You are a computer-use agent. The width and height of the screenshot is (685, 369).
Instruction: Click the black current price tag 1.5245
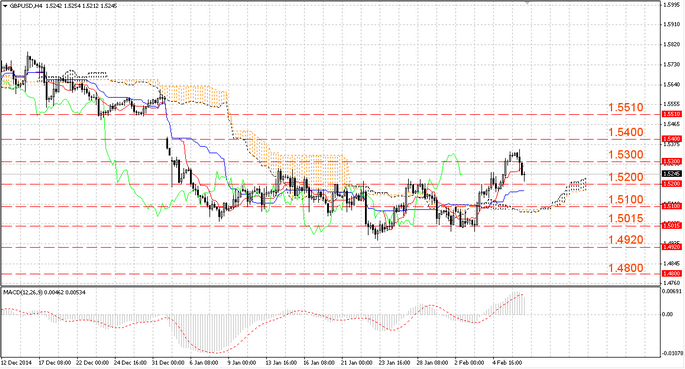point(671,174)
